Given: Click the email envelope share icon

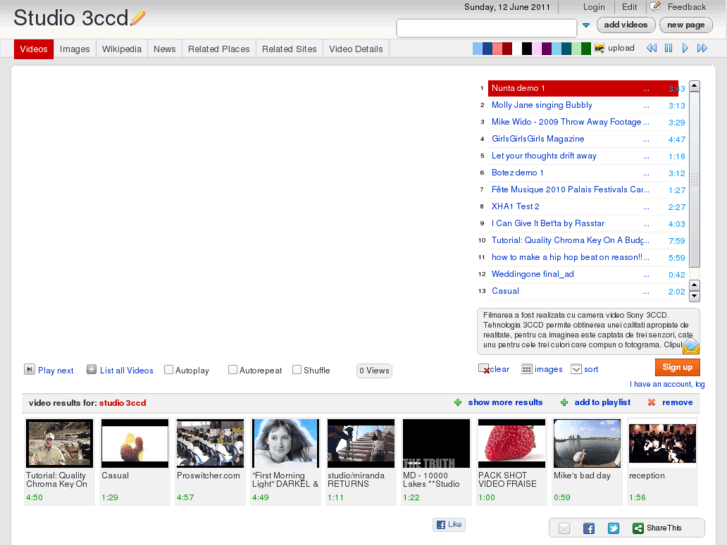Looking at the screenshot, I should pyautogui.click(x=564, y=528).
